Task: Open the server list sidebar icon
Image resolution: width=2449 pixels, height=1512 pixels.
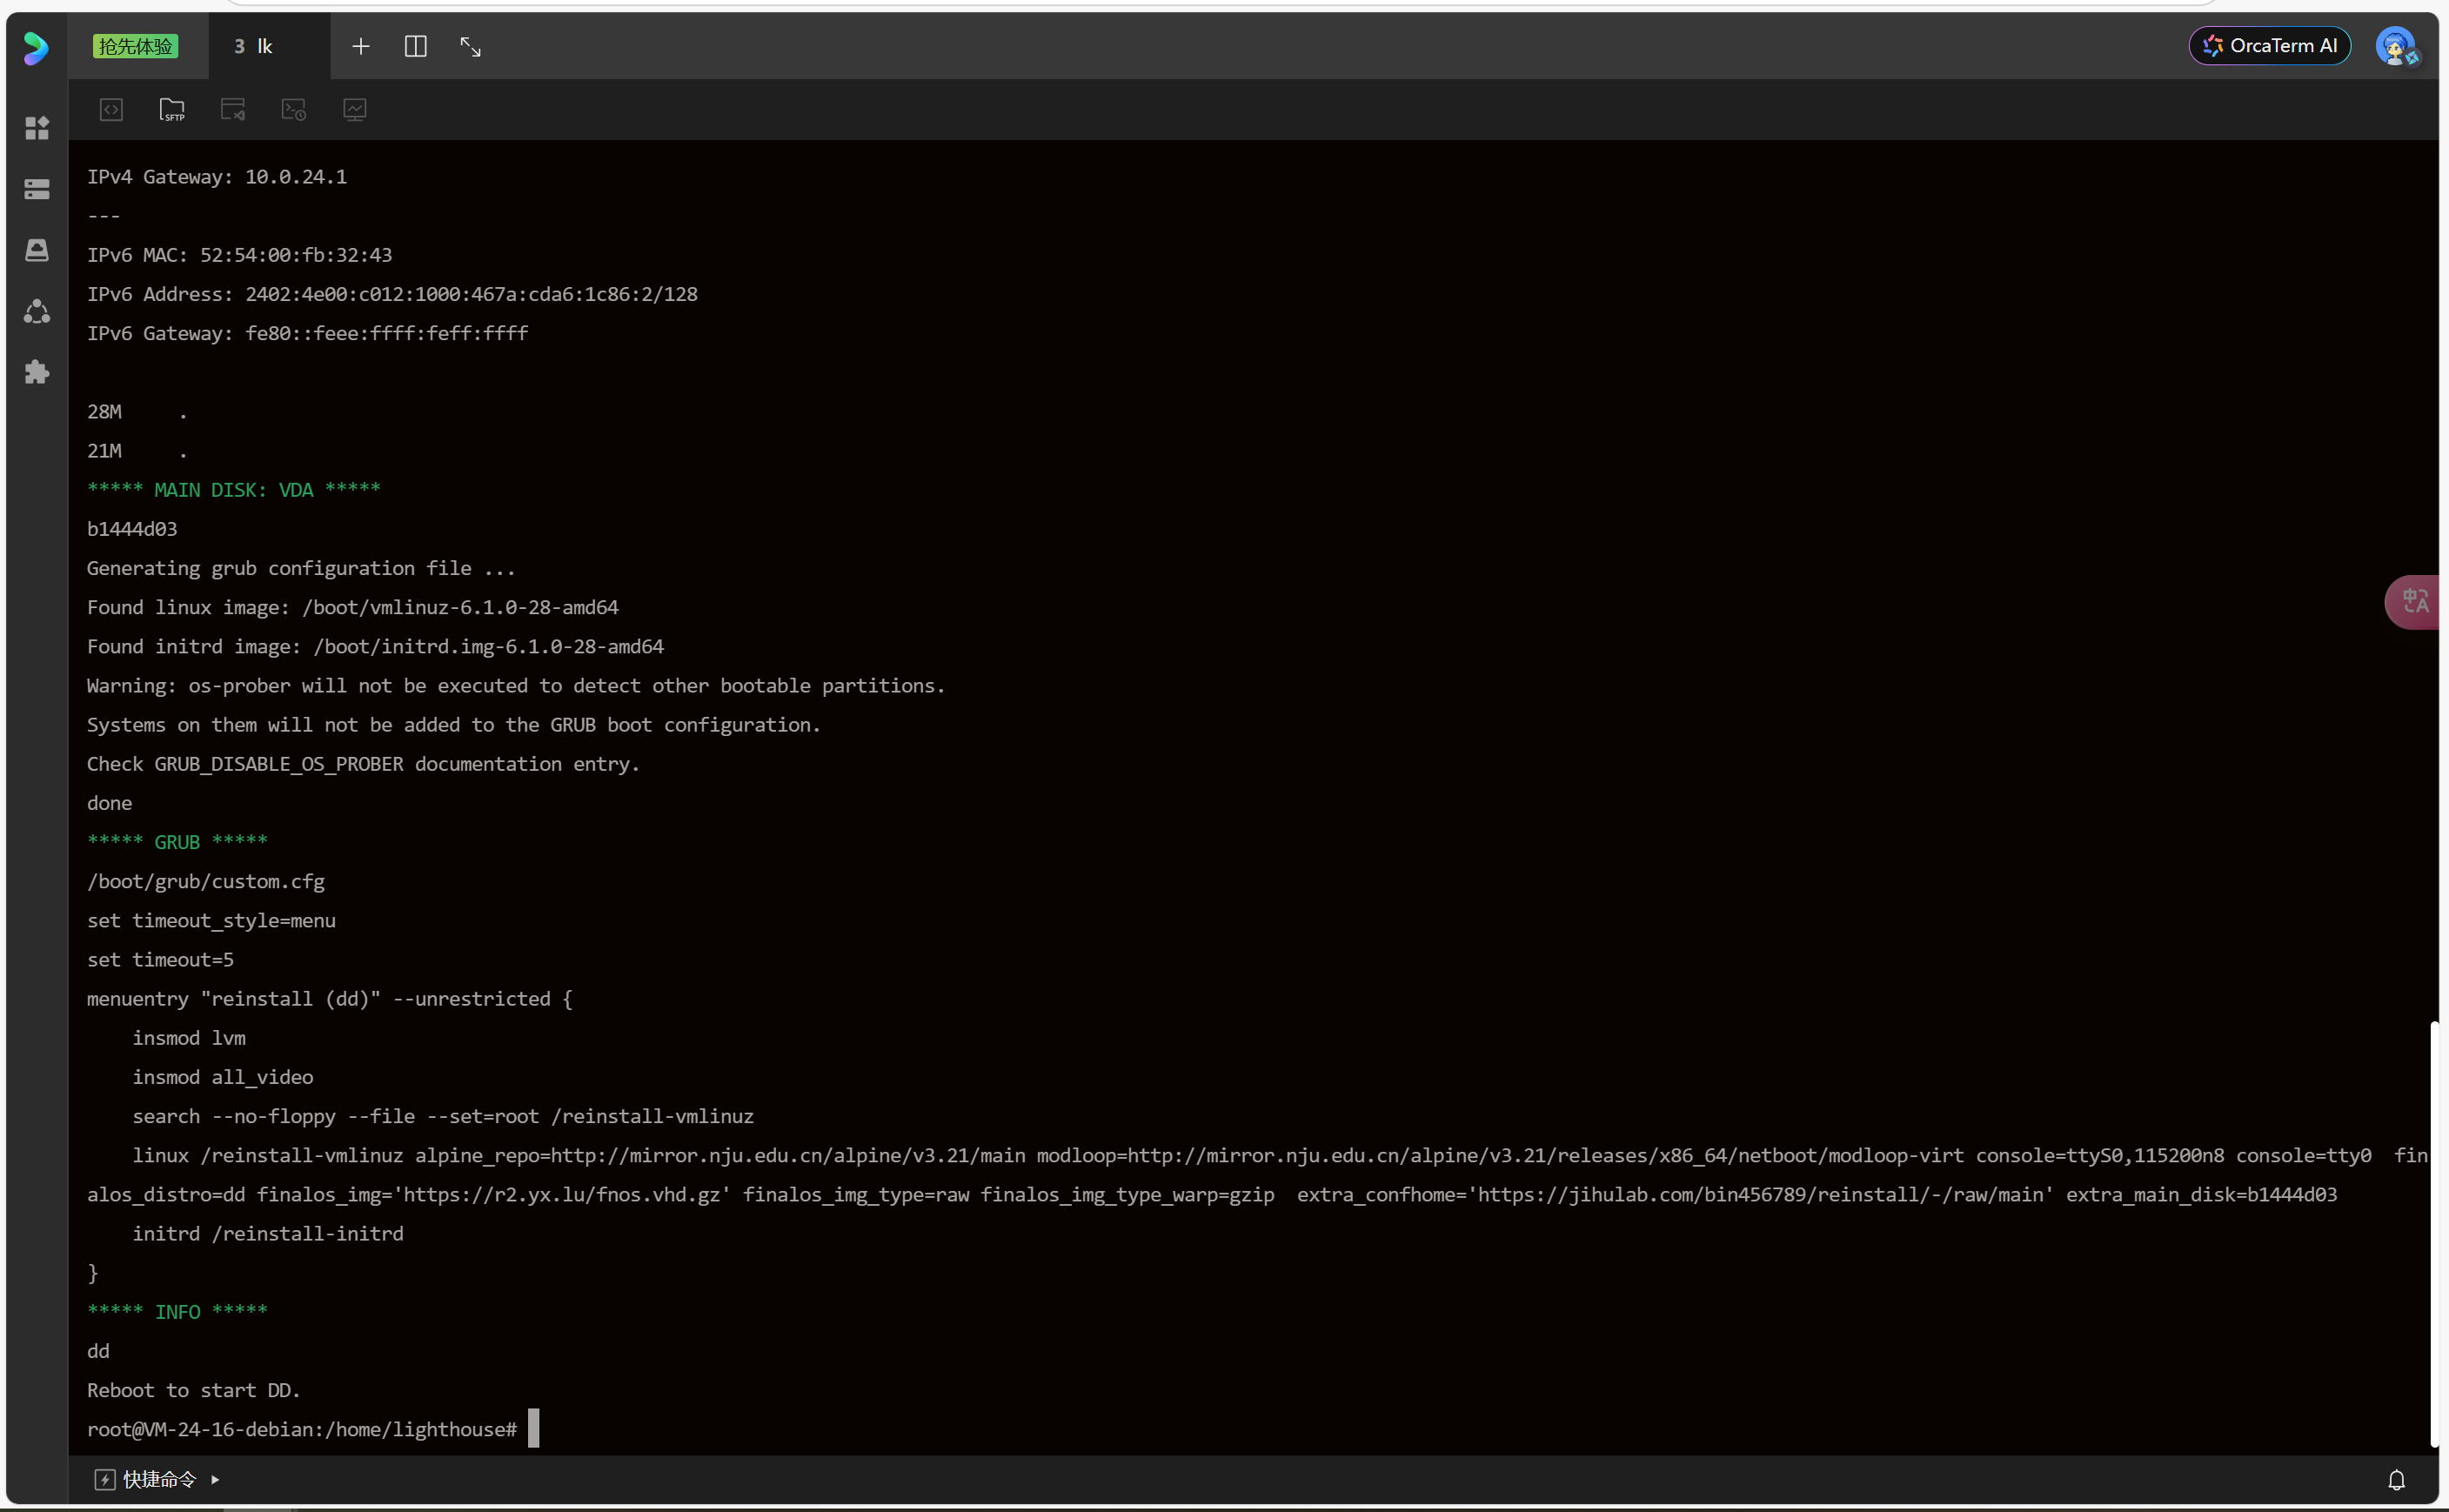Action: 37,189
